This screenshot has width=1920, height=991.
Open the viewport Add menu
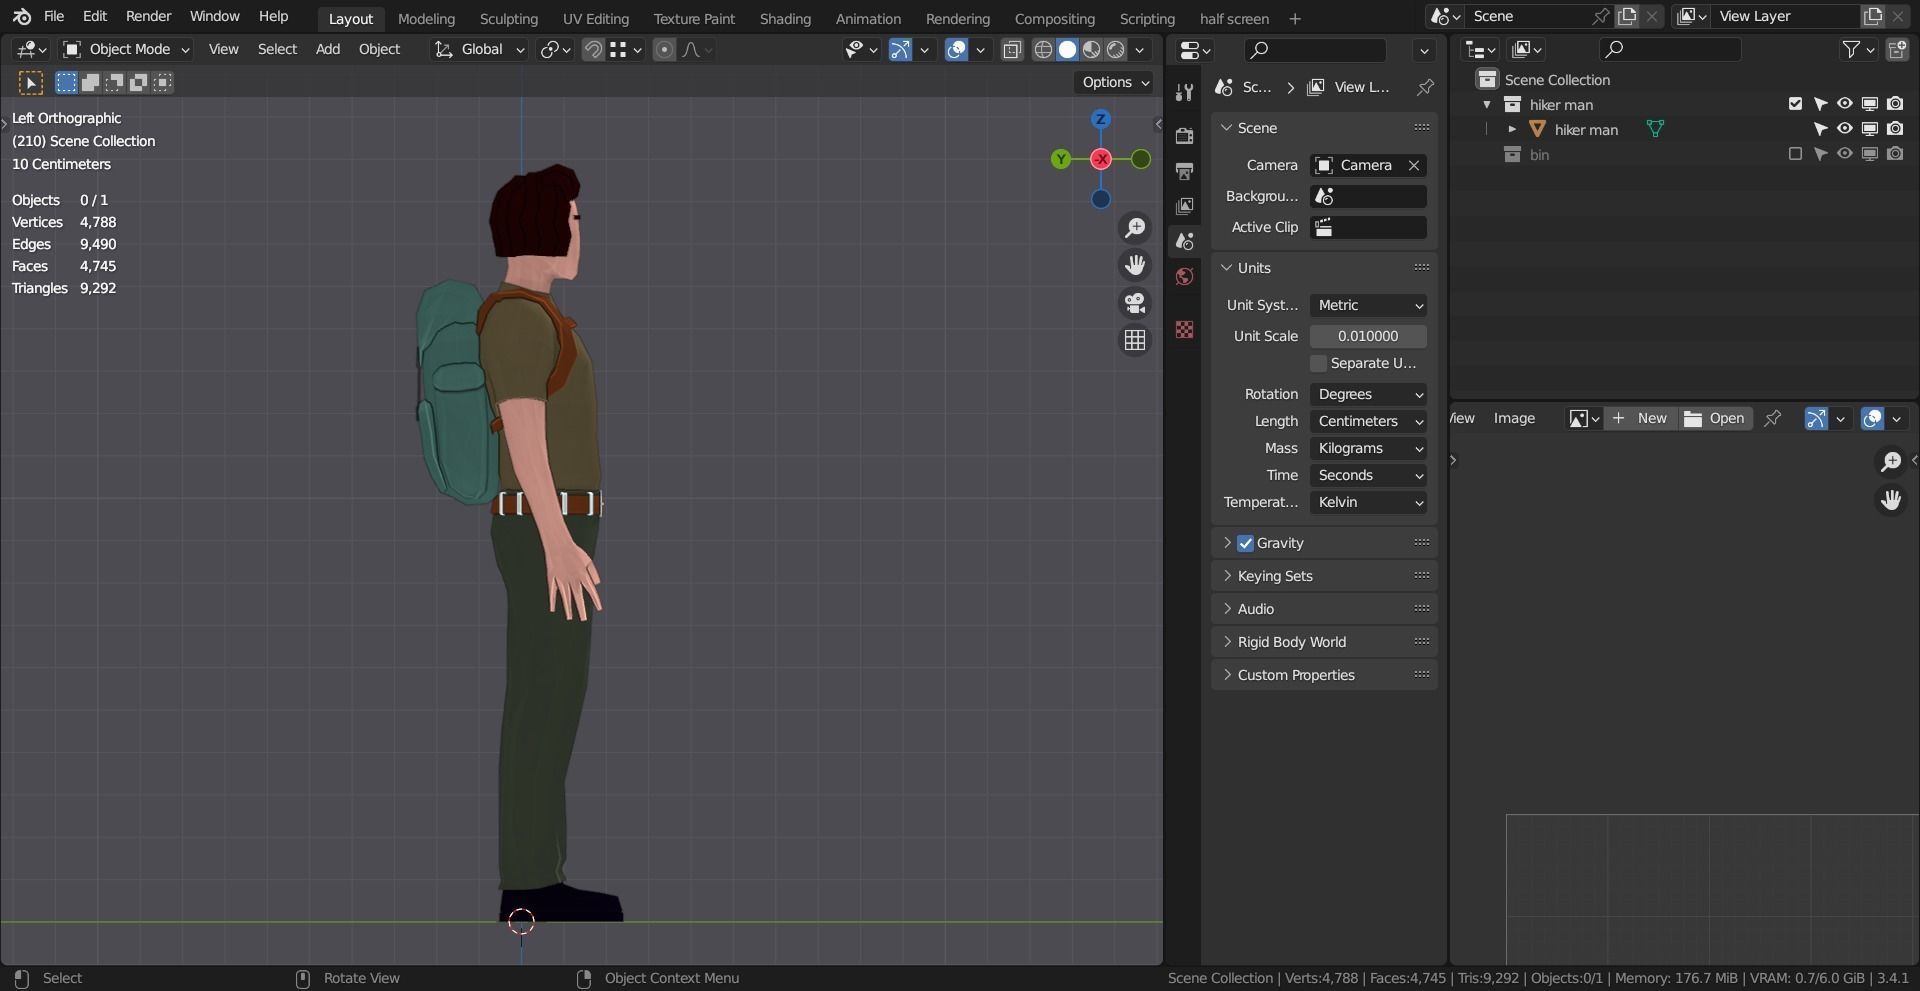328,49
